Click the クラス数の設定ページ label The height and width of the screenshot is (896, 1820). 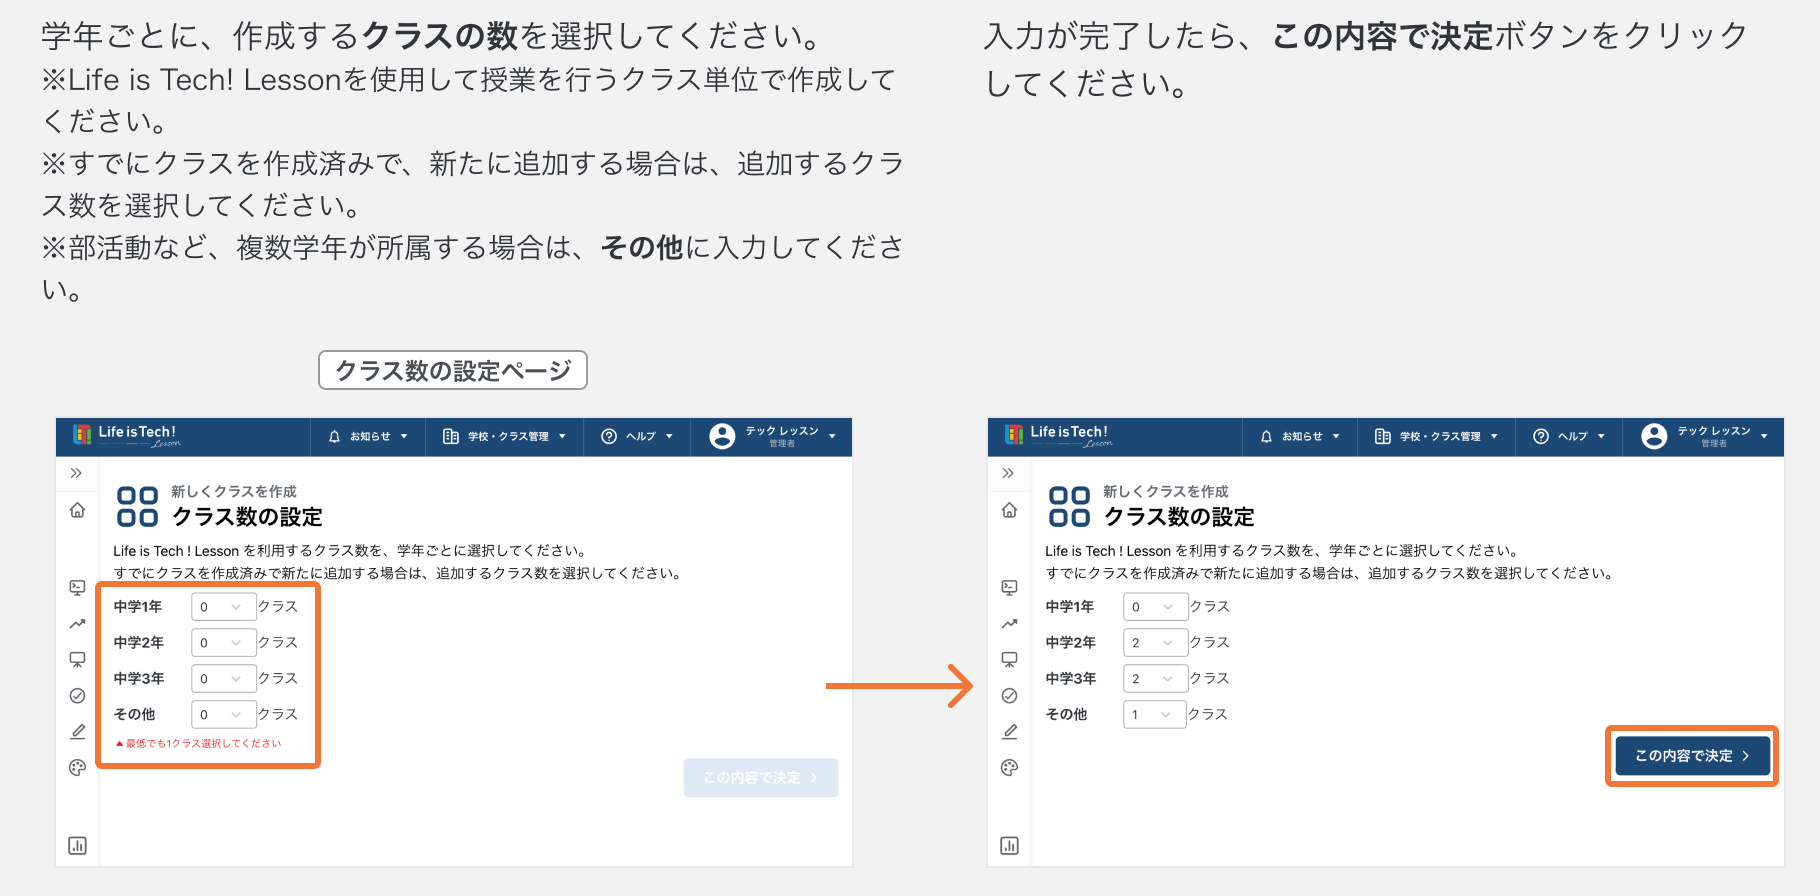click(453, 370)
